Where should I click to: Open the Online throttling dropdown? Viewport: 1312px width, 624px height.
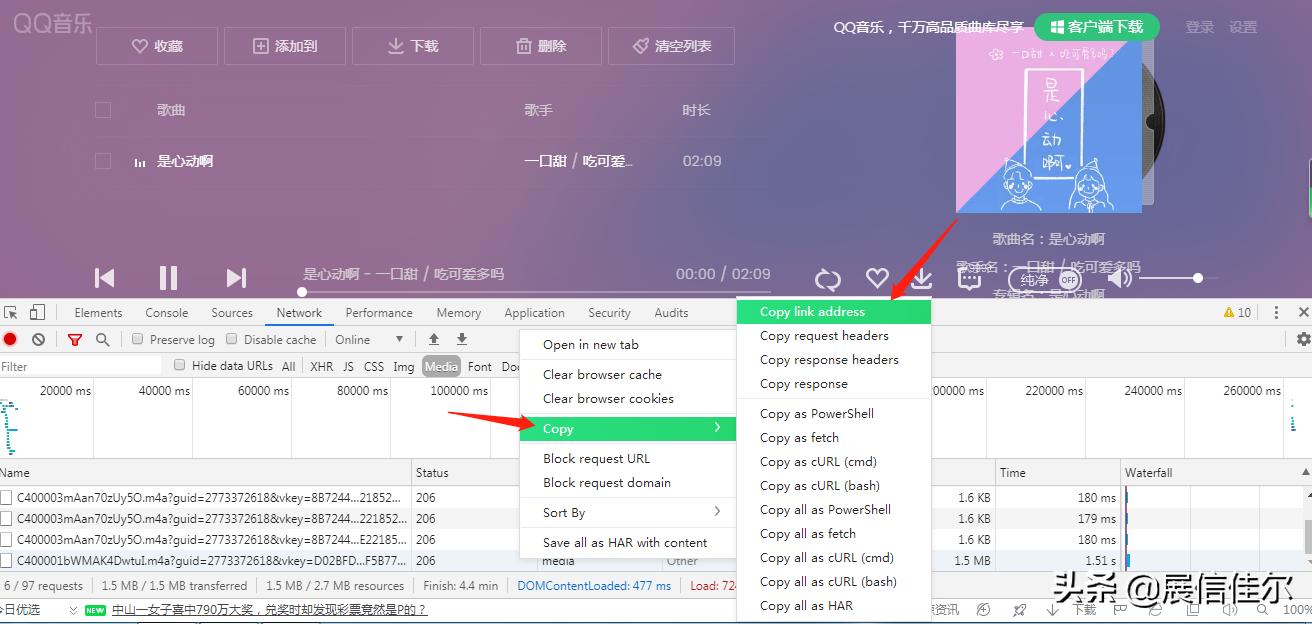coord(370,339)
